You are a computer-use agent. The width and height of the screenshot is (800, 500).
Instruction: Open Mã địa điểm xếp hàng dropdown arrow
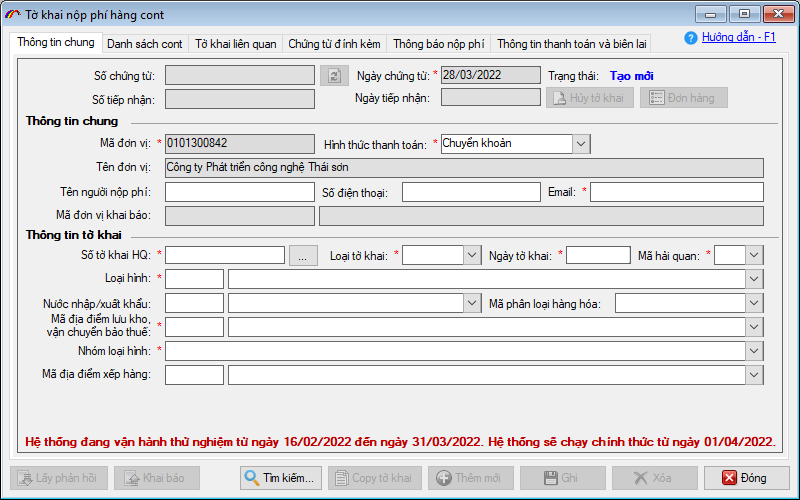click(754, 375)
